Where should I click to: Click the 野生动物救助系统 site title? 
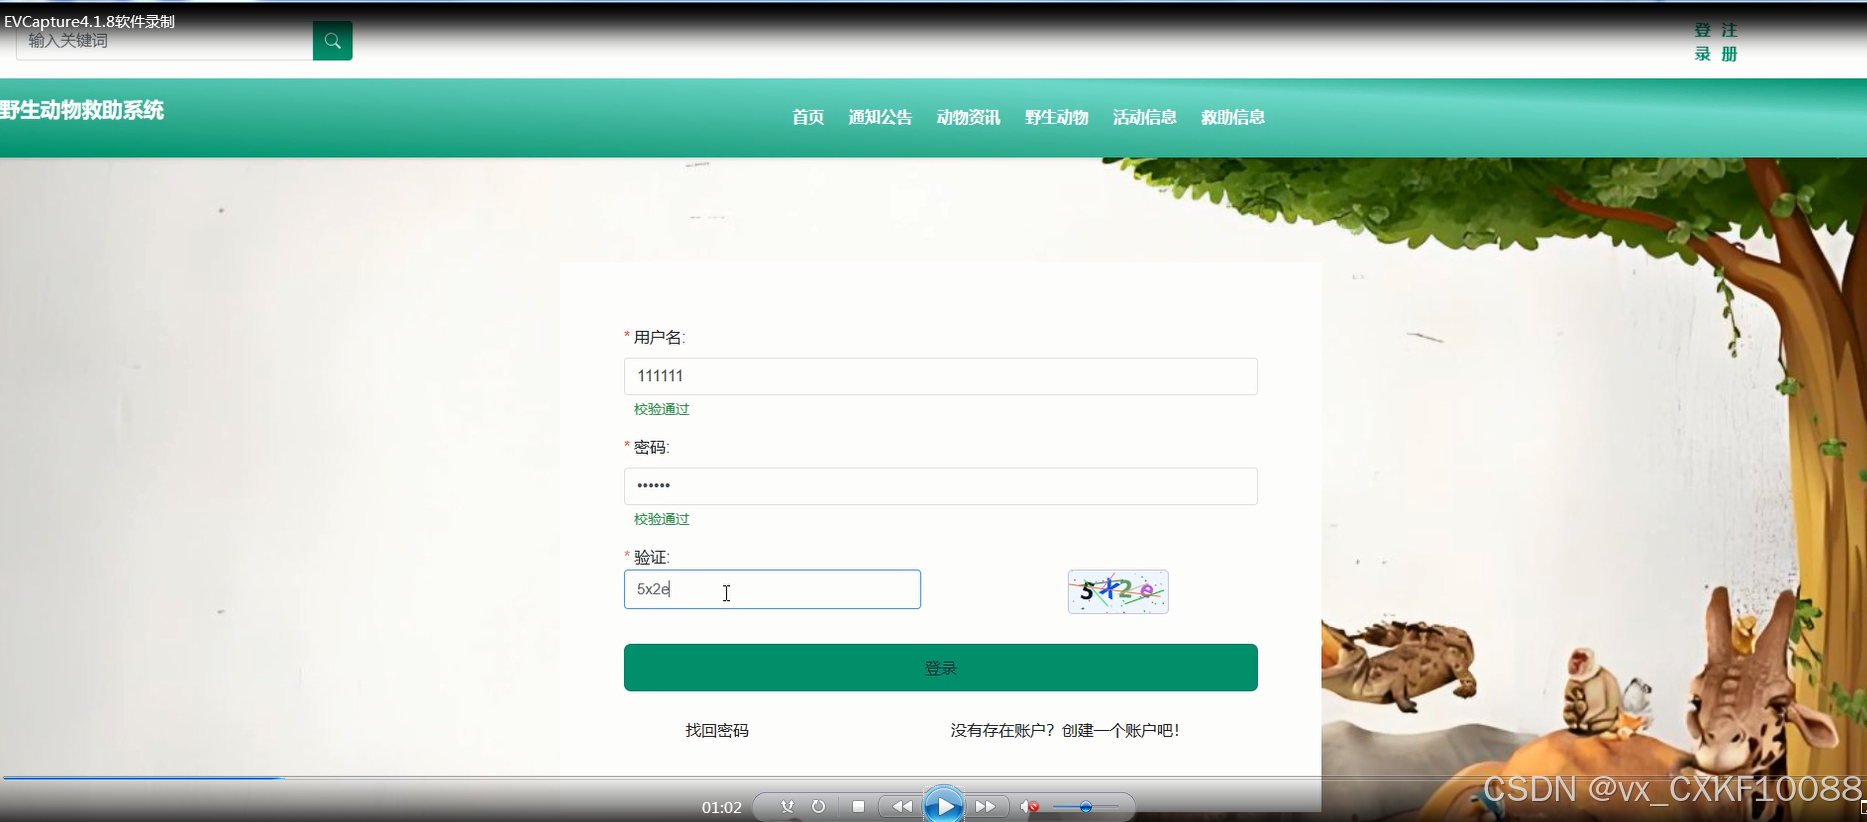coord(82,110)
